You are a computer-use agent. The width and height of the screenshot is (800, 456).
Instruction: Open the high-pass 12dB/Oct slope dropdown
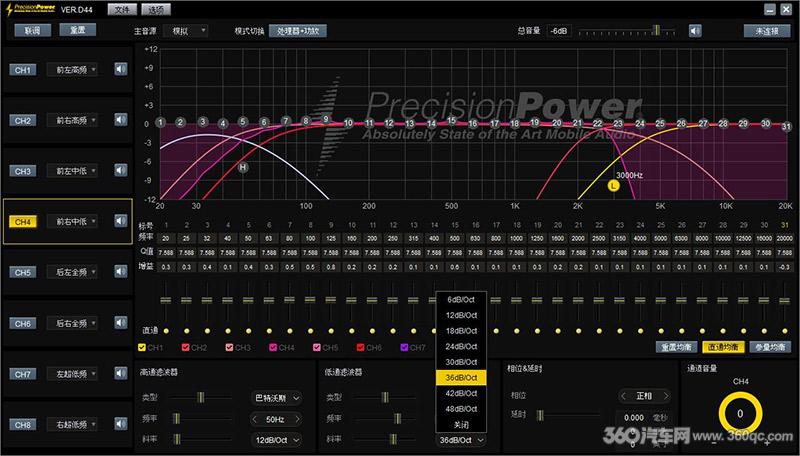pos(276,440)
